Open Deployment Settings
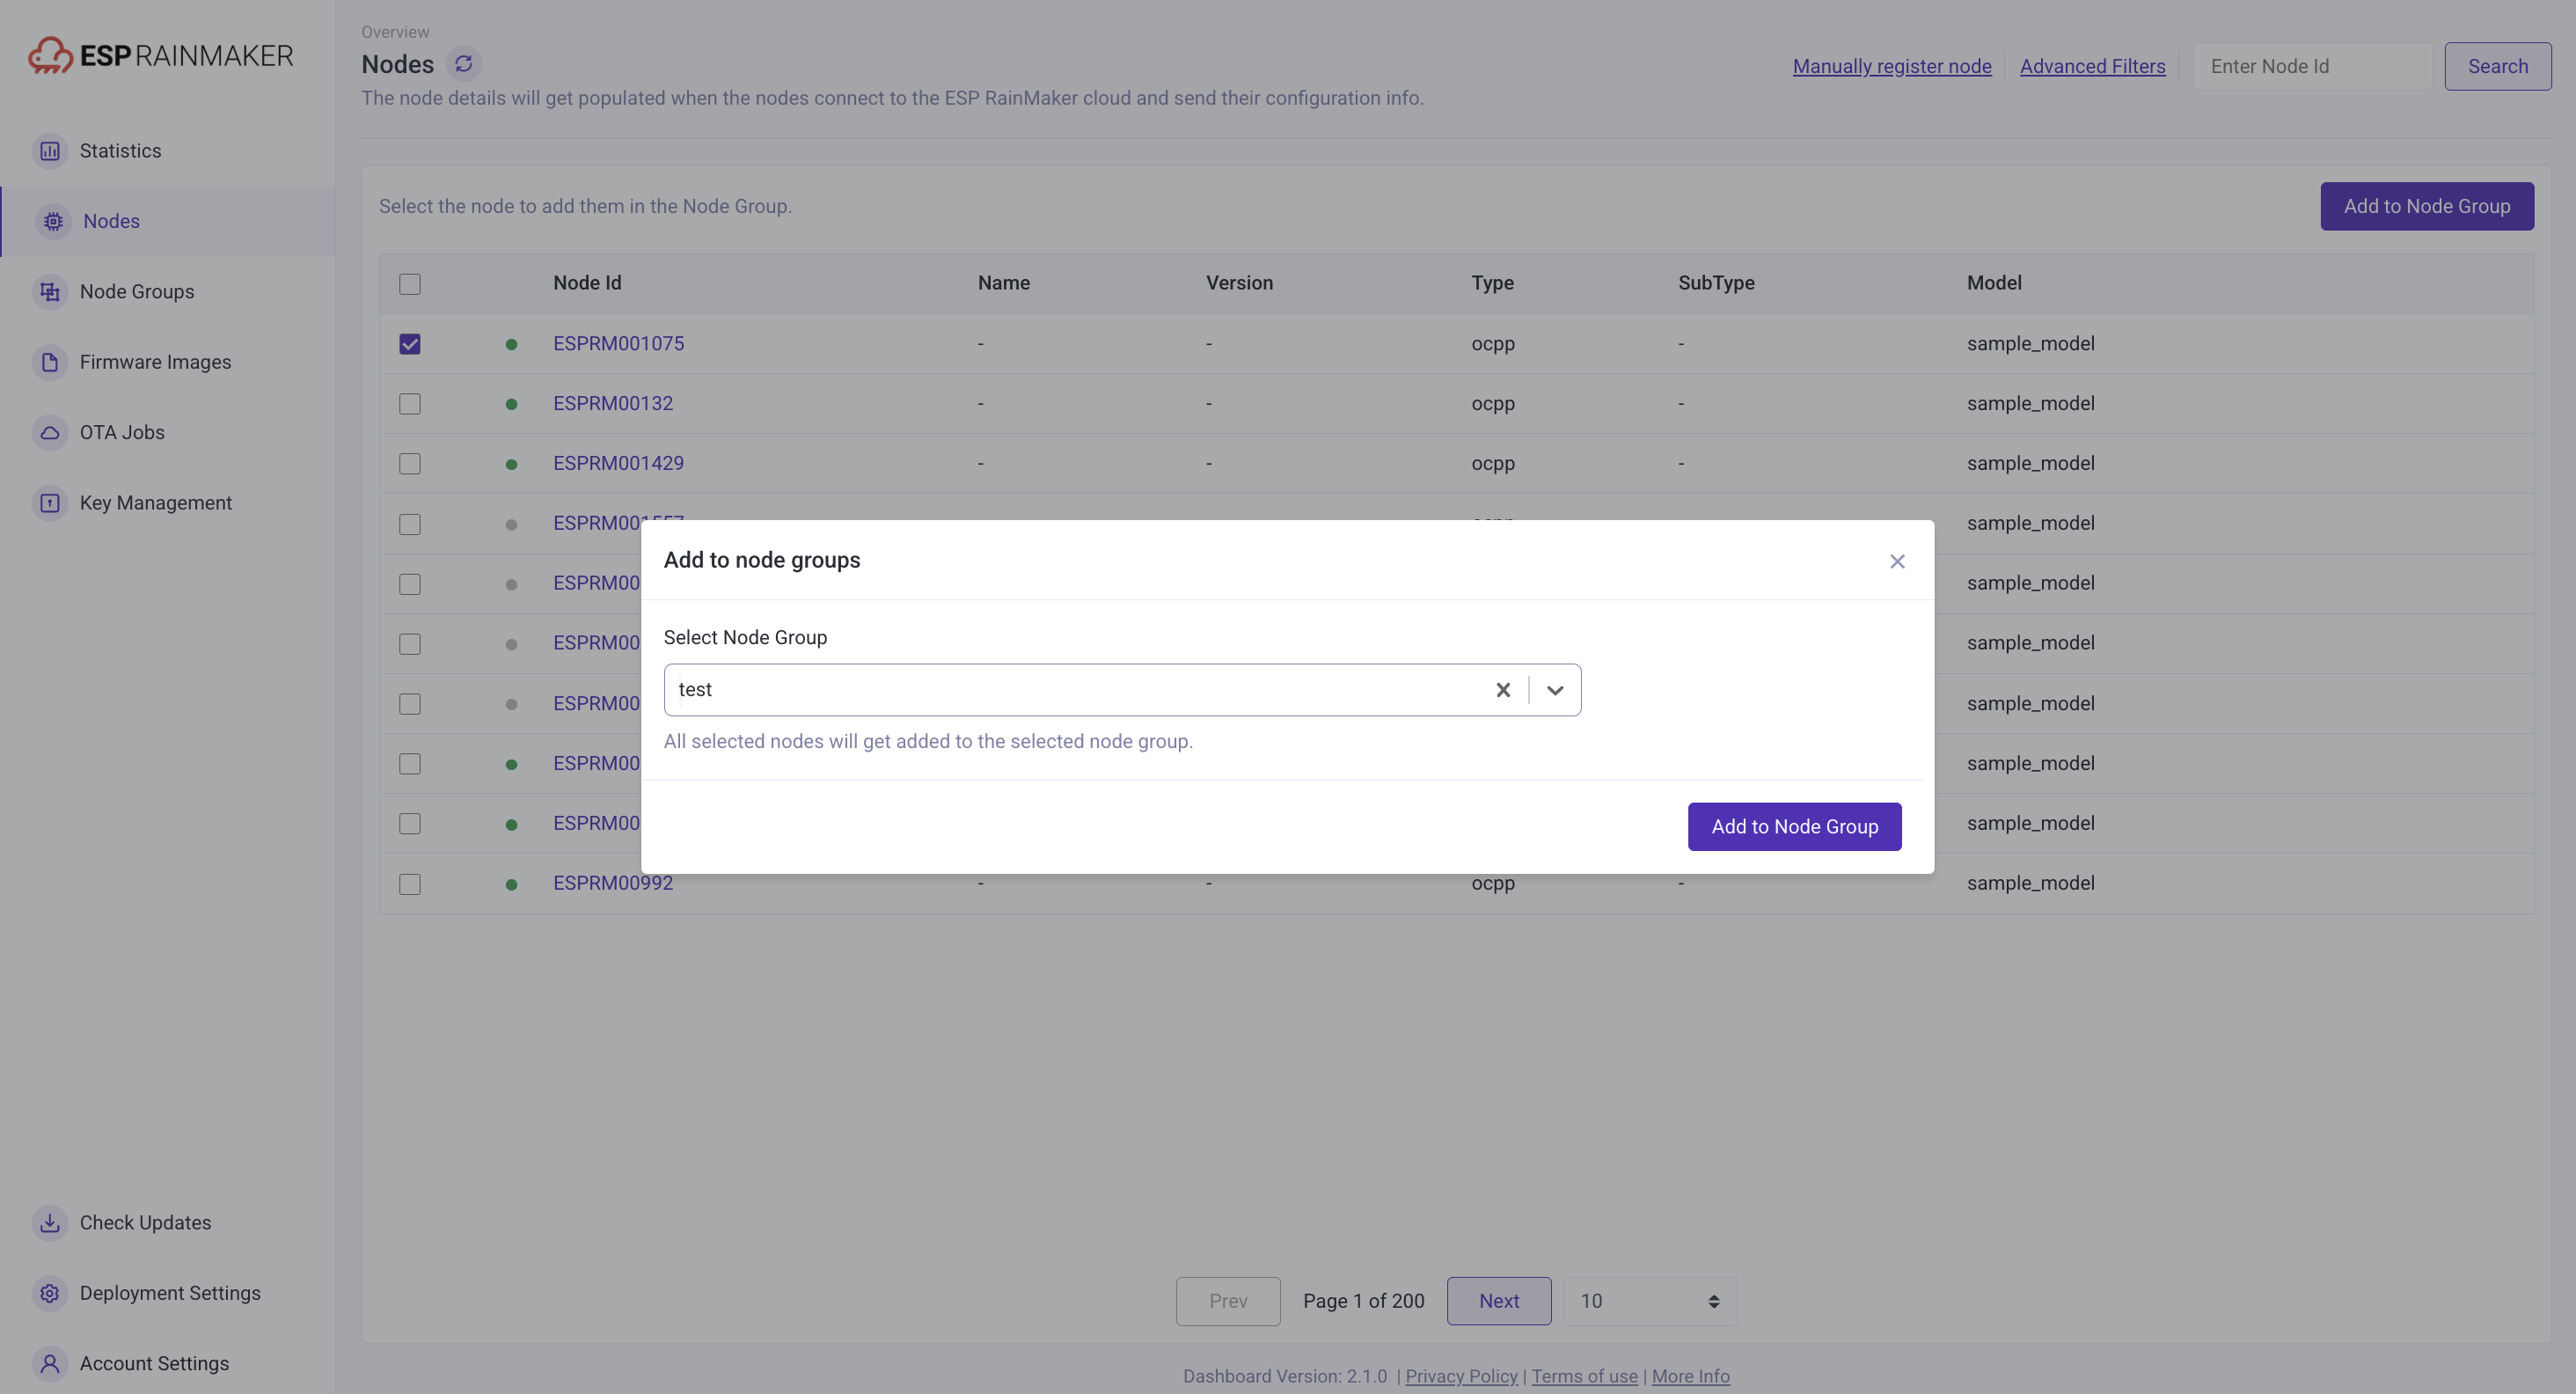The height and width of the screenshot is (1394, 2576). tap(170, 1293)
